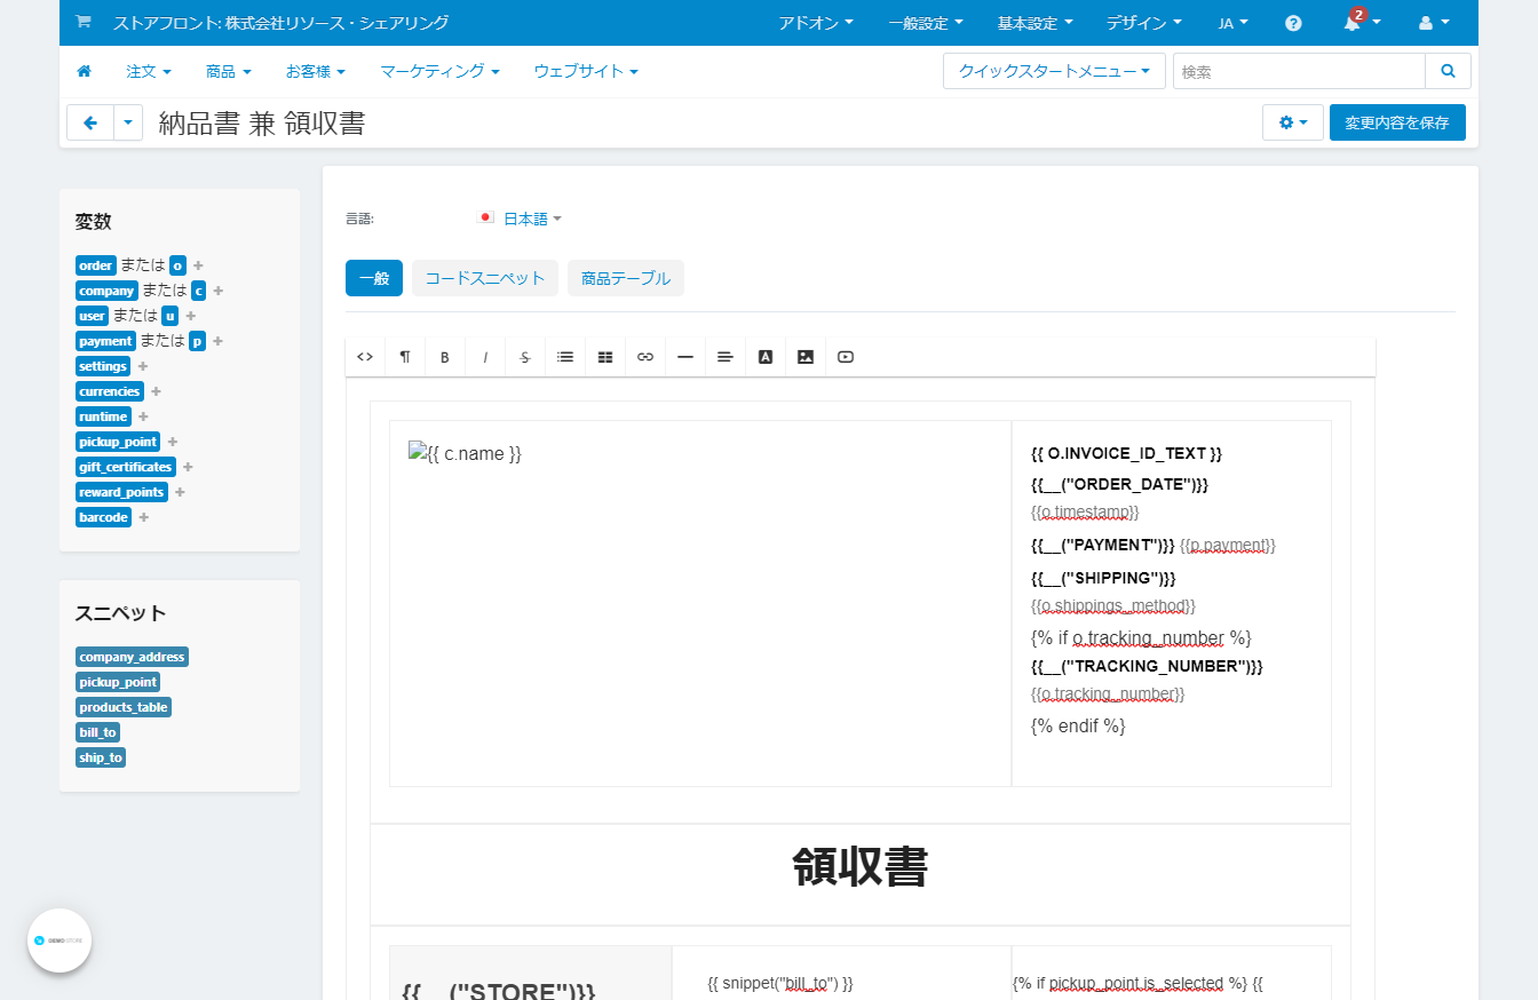Switch to the 一般 tab

point(374,278)
